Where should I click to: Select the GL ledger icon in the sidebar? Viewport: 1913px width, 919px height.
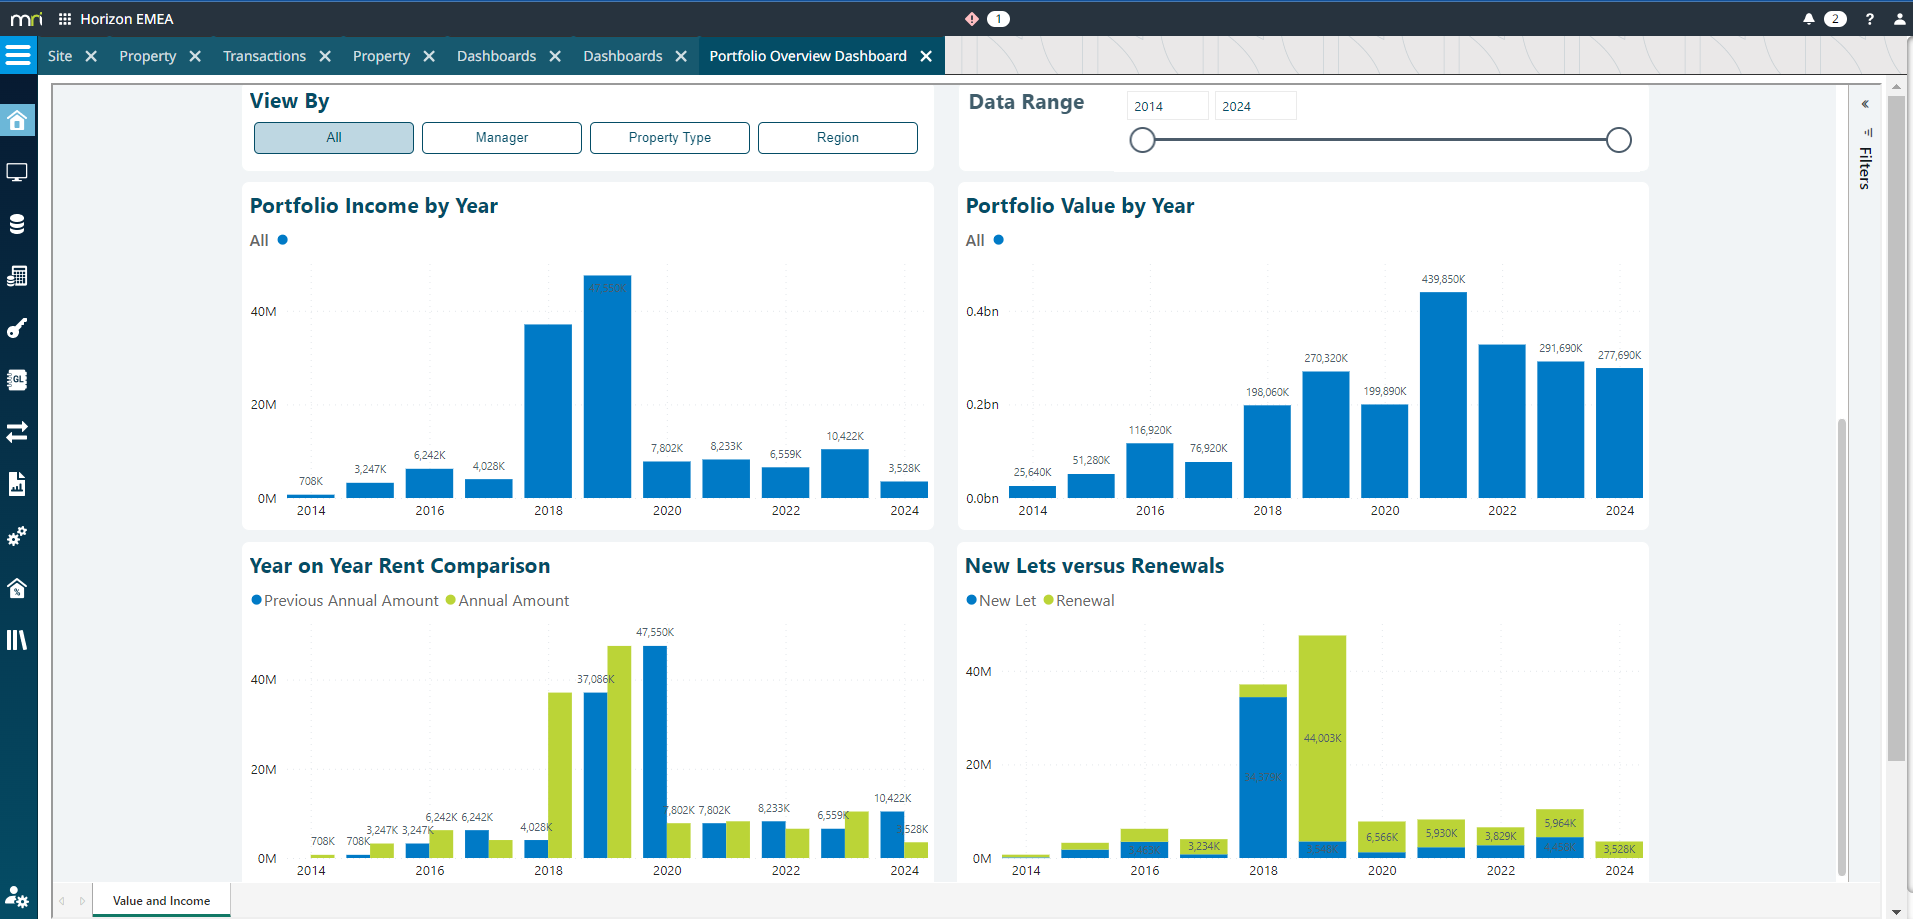coord(18,380)
